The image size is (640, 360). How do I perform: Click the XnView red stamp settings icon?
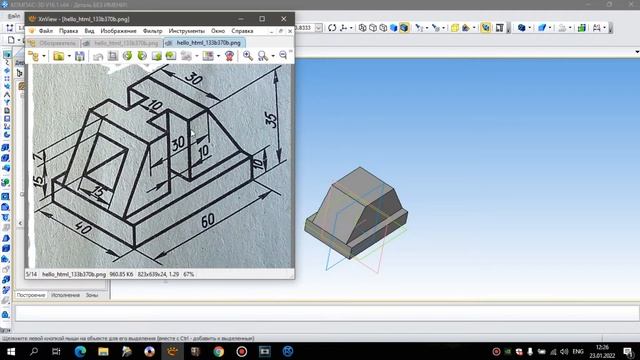point(229,56)
